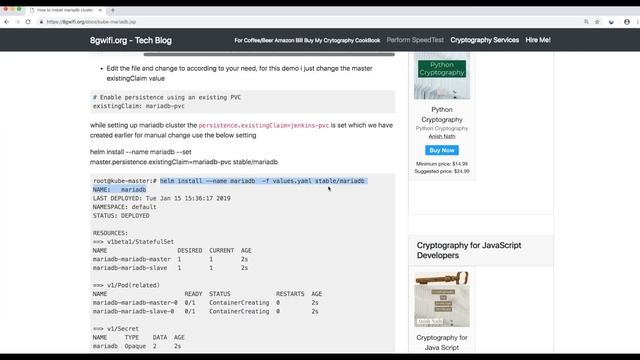
Task: Open the Hire Me! nav link
Action: pos(538,40)
